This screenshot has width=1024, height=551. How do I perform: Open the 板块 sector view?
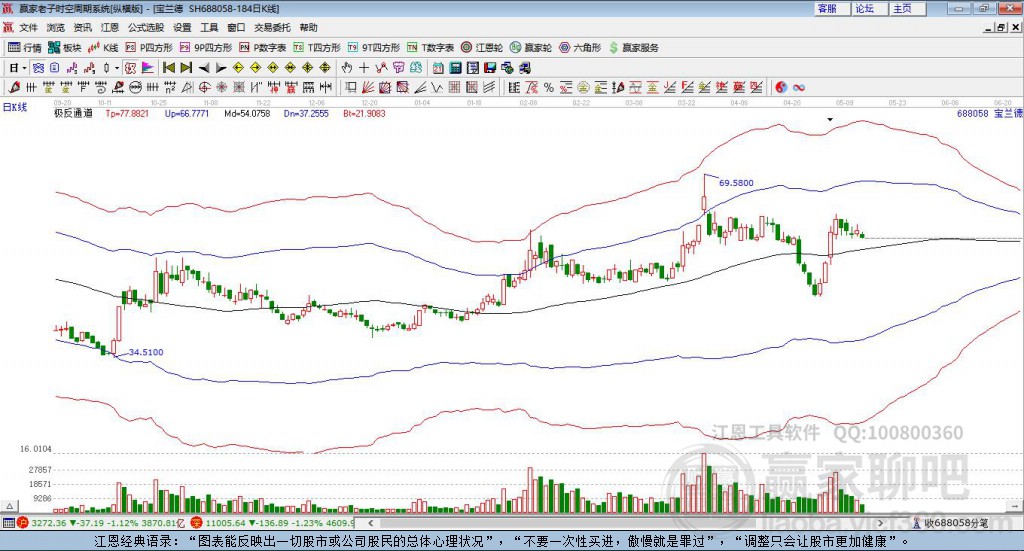64,48
